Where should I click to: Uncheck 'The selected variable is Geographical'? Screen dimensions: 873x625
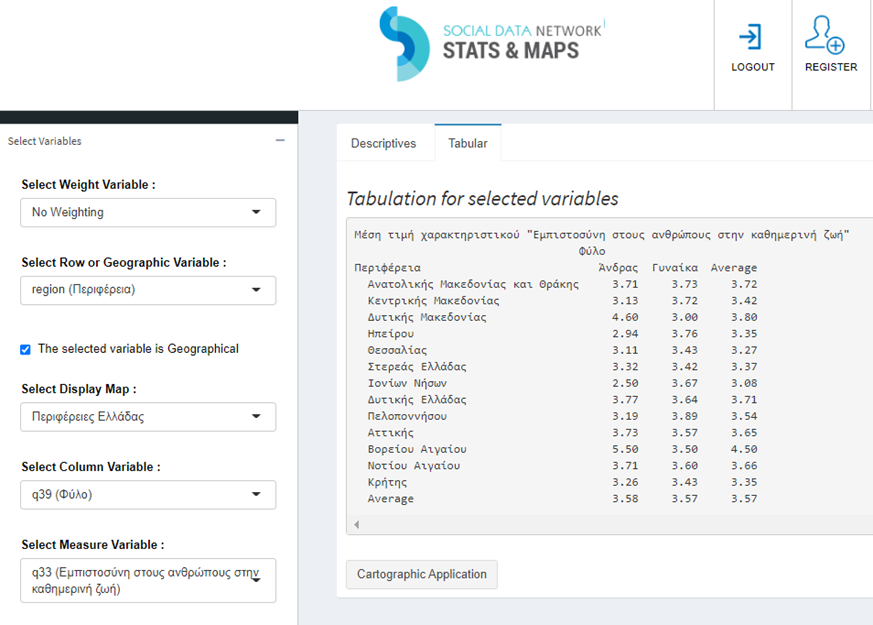pos(25,350)
